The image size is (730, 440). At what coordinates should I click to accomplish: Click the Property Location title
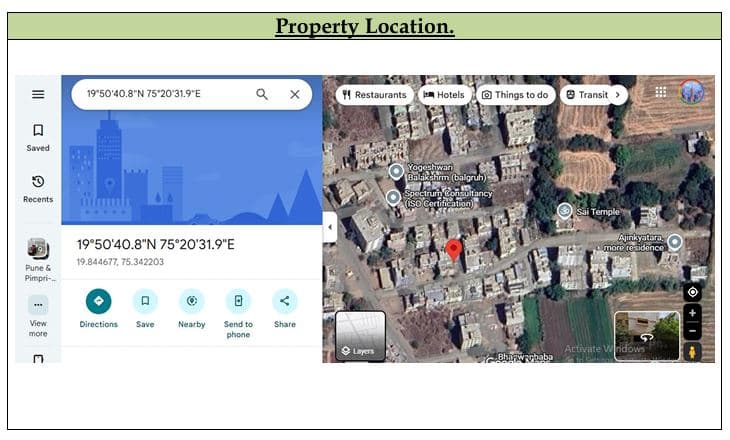(365, 26)
